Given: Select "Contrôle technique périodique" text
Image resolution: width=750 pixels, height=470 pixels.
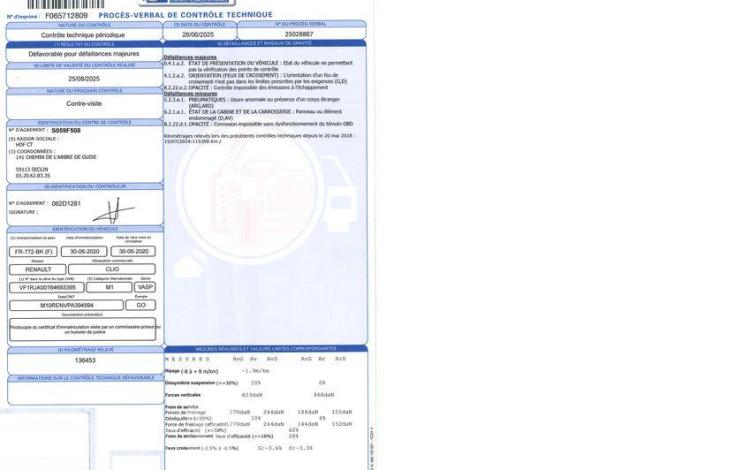Looking at the screenshot, I should click(x=83, y=35).
